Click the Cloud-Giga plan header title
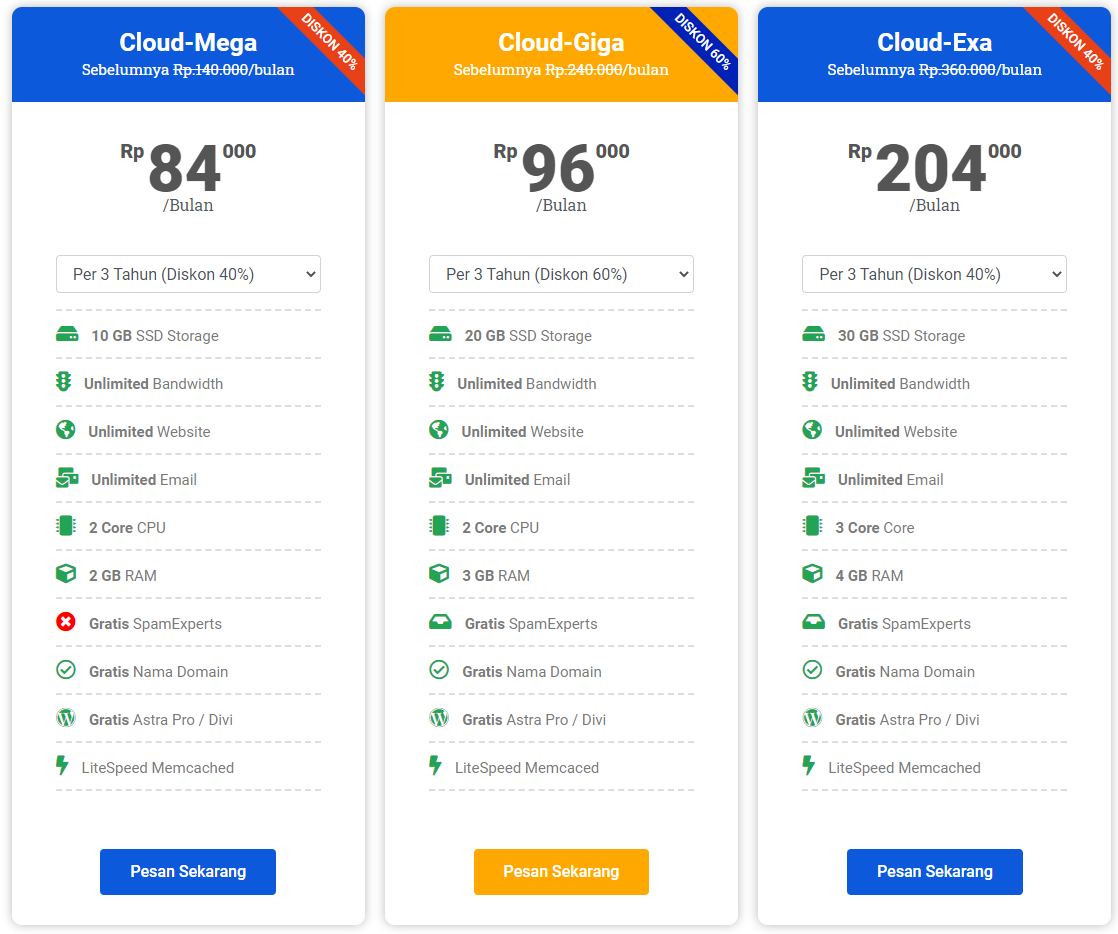The width and height of the screenshot is (1118, 934). click(561, 43)
